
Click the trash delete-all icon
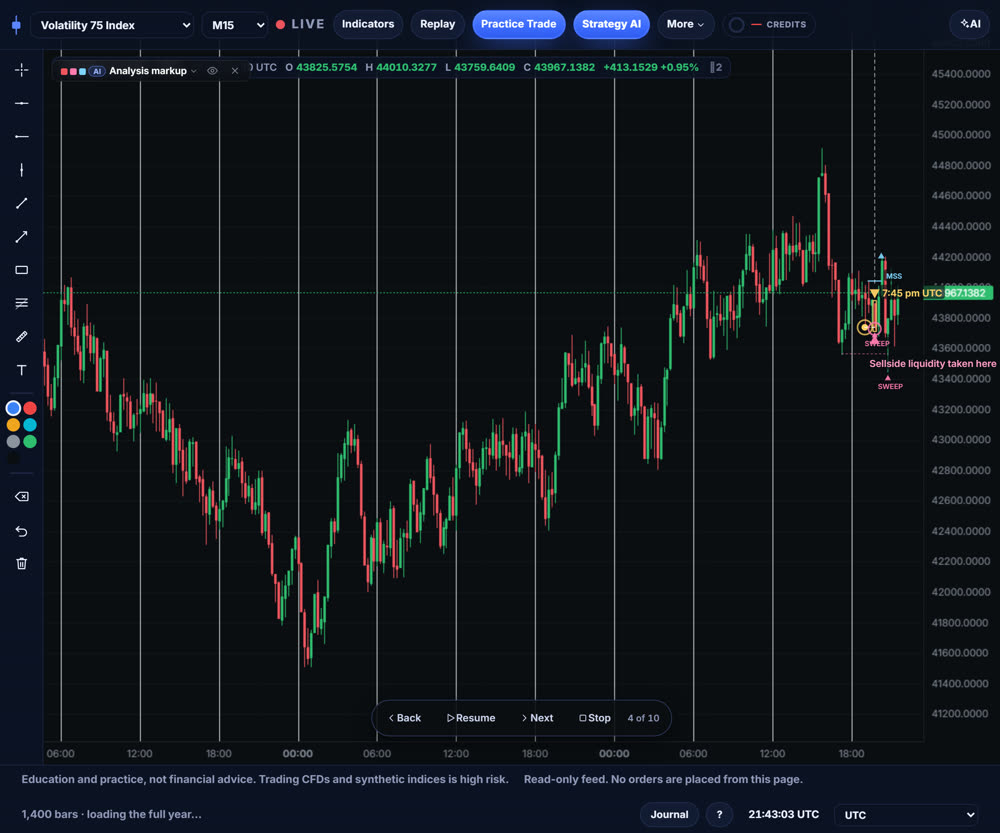pos(22,564)
